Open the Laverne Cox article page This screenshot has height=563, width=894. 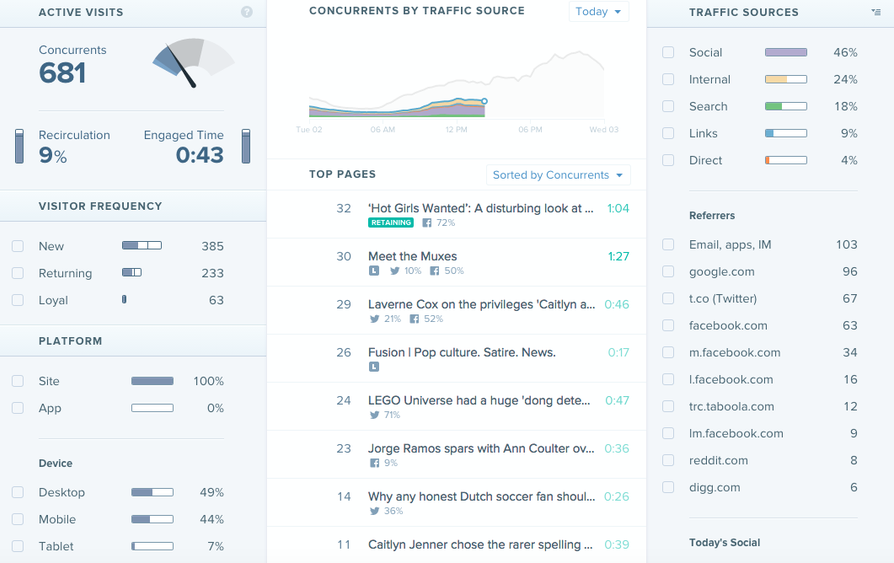pyautogui.click(x=481, y=304)
